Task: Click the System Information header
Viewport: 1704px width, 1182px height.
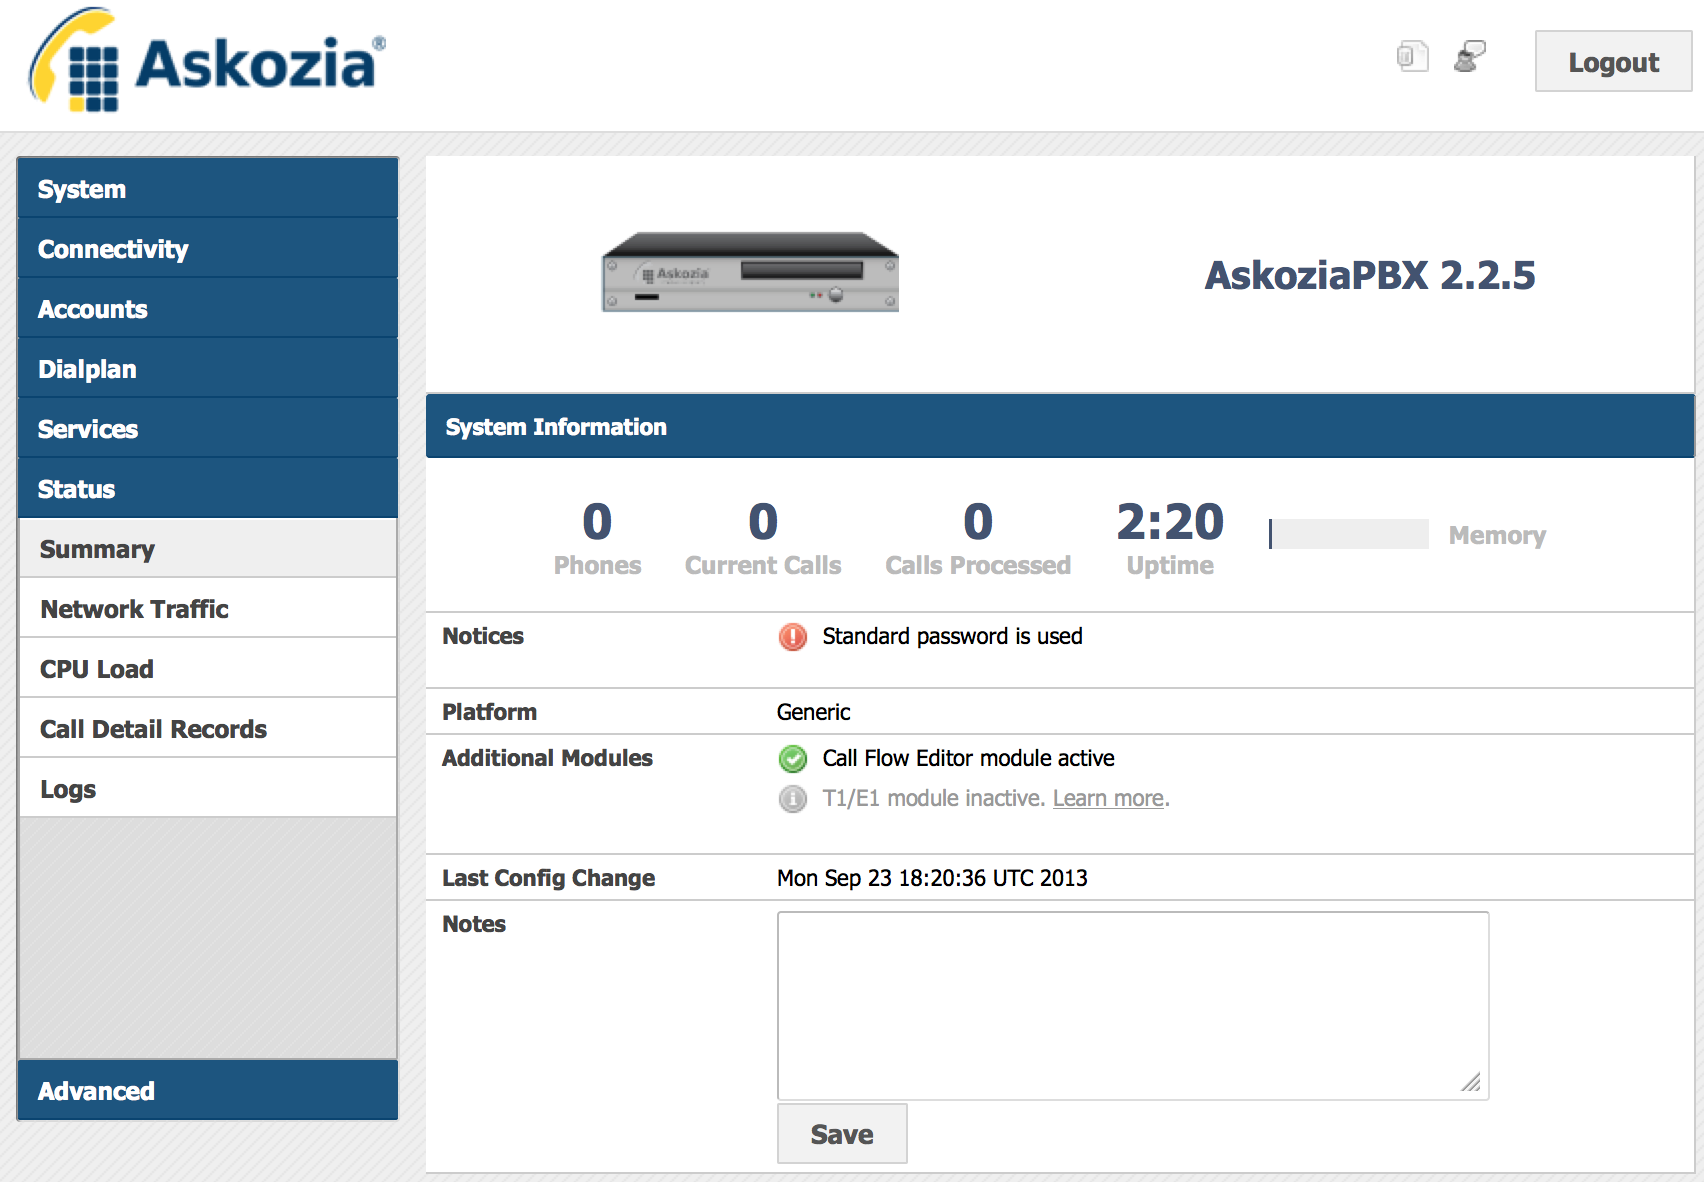Action: pos(1060,426)
